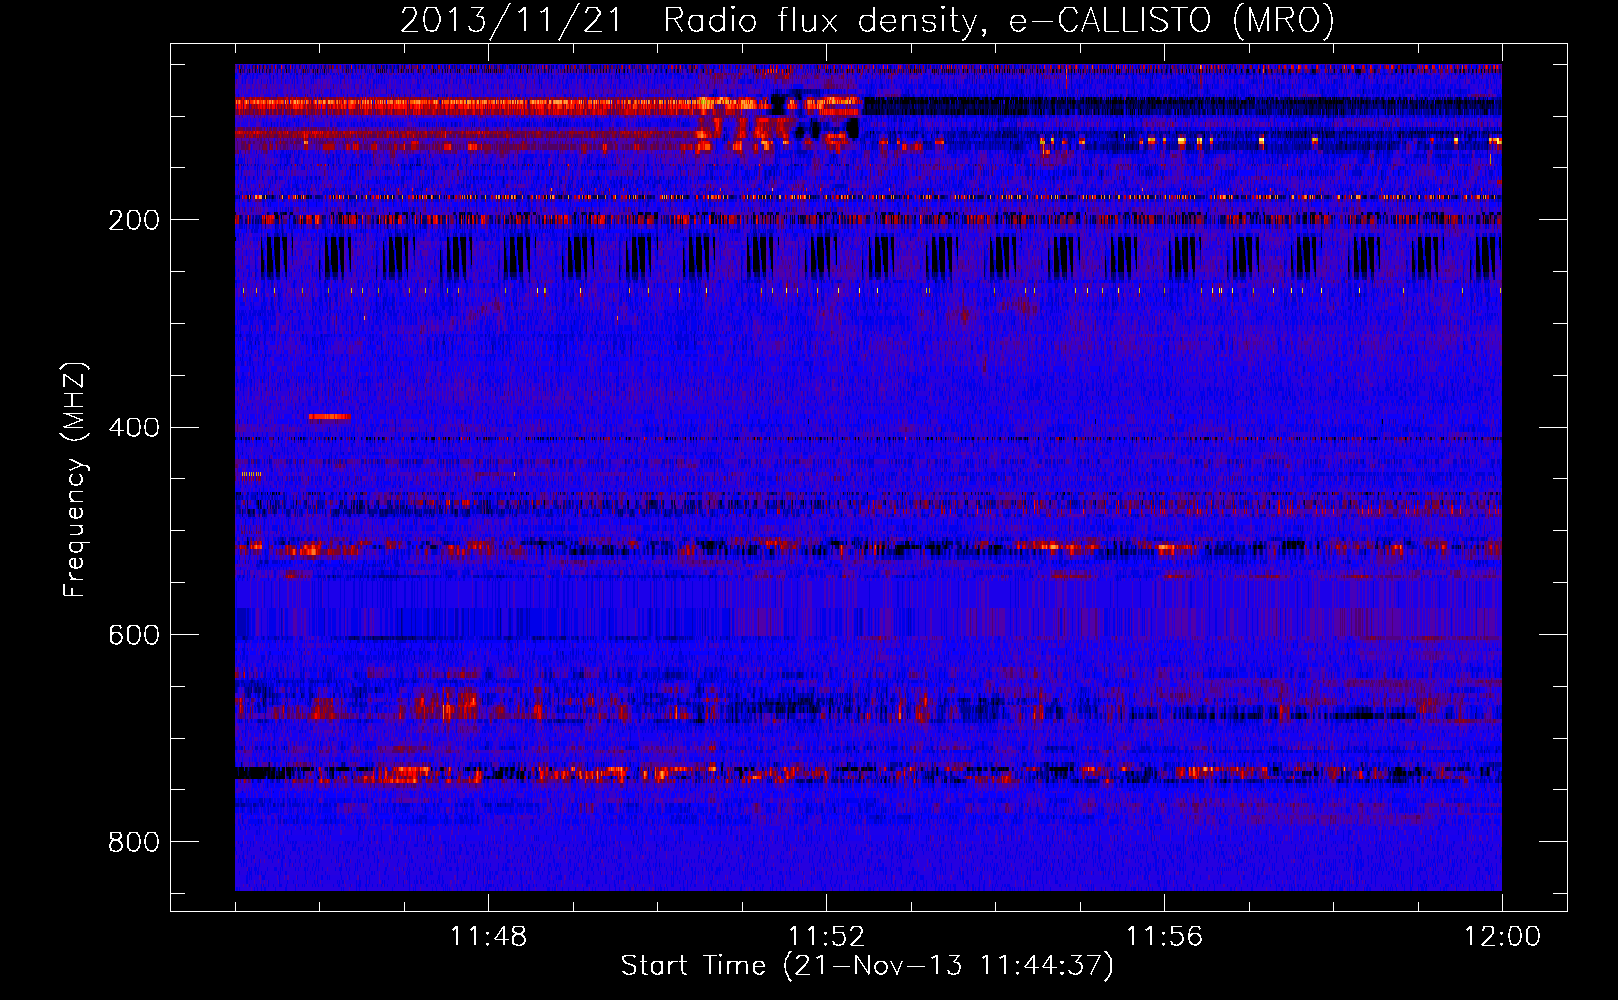Click the 800 frequency tick label
Image resolution: width=1618 pixels, height=1000 pixels.
click(x=134, y=843)
